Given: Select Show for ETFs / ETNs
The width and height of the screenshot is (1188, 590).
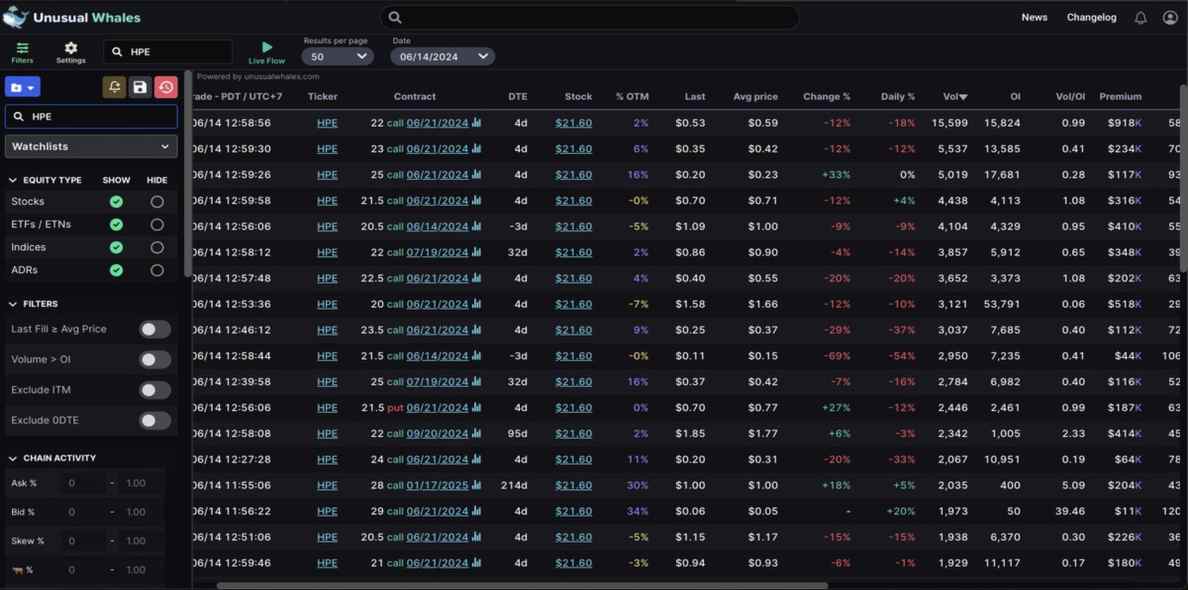Looking at the screenshot, I should click(116, 224).
